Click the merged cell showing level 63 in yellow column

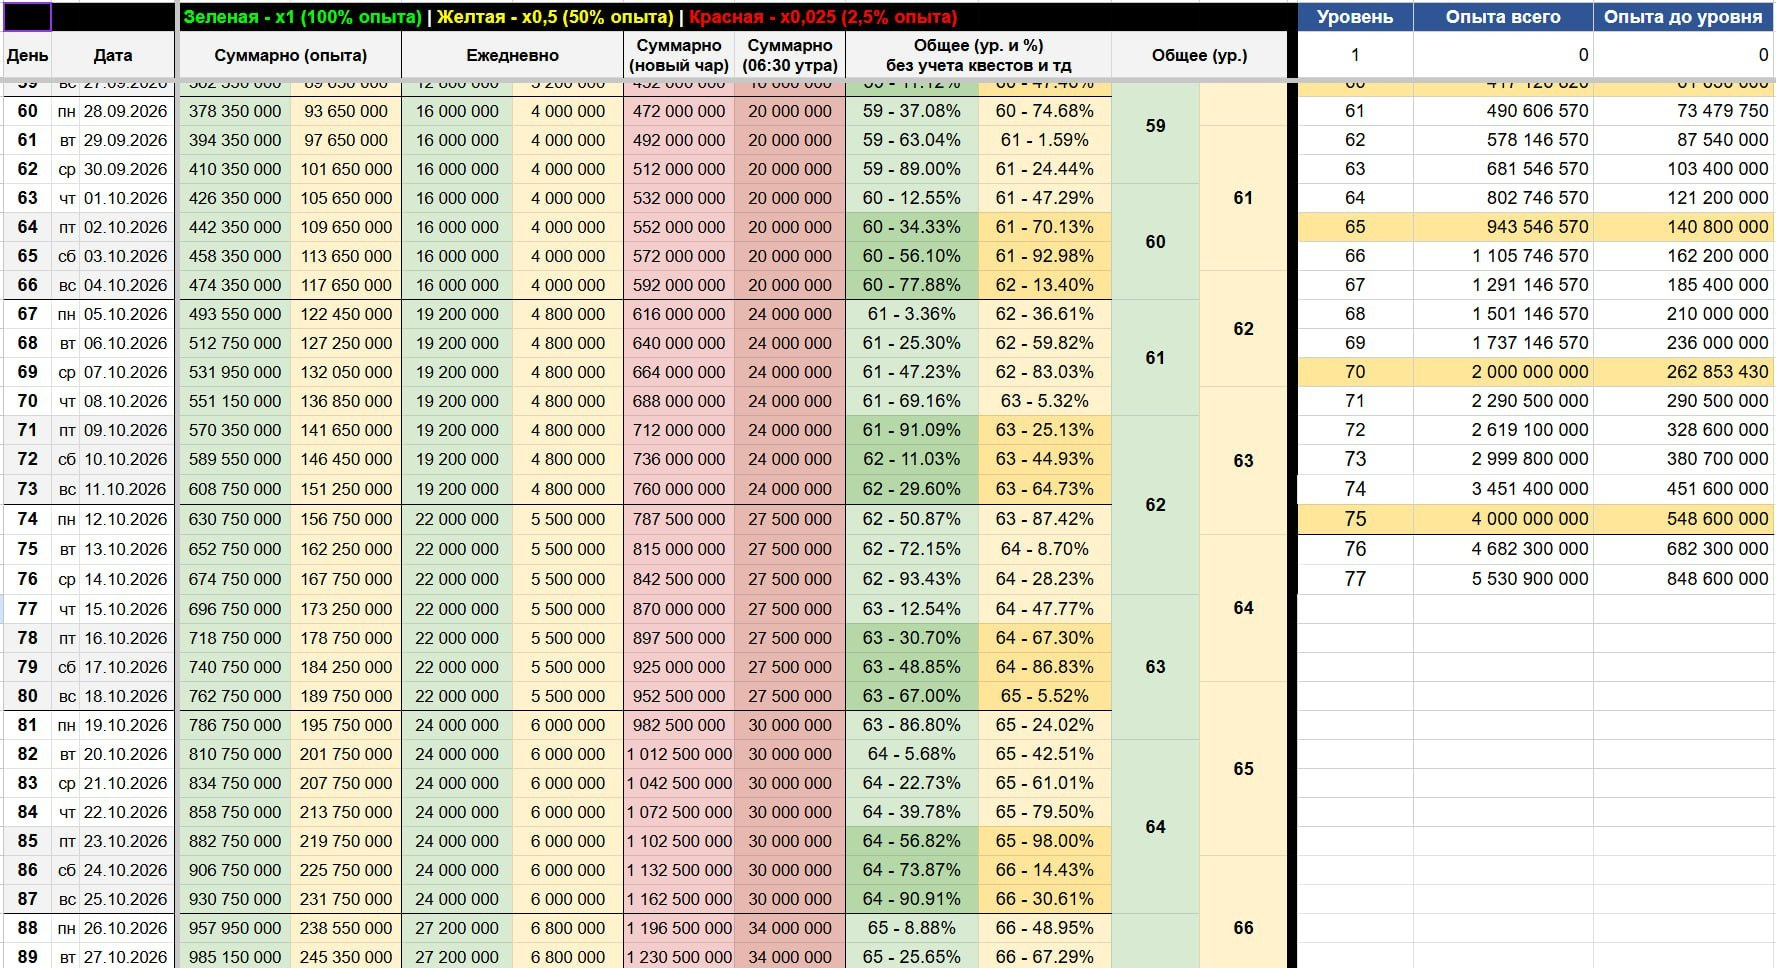click(1243, 460)
